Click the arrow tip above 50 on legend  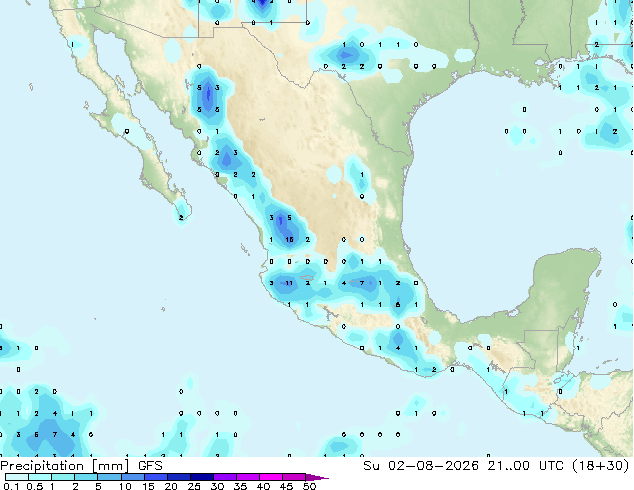tap(317, 478)
